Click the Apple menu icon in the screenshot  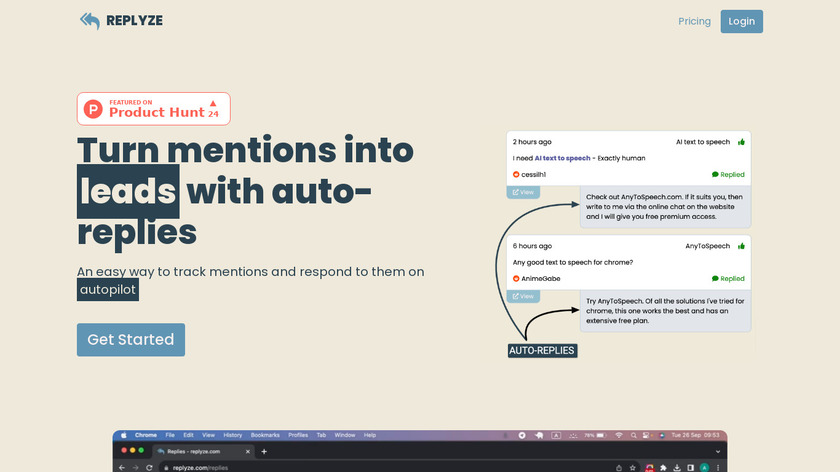(x=124, y=435)
